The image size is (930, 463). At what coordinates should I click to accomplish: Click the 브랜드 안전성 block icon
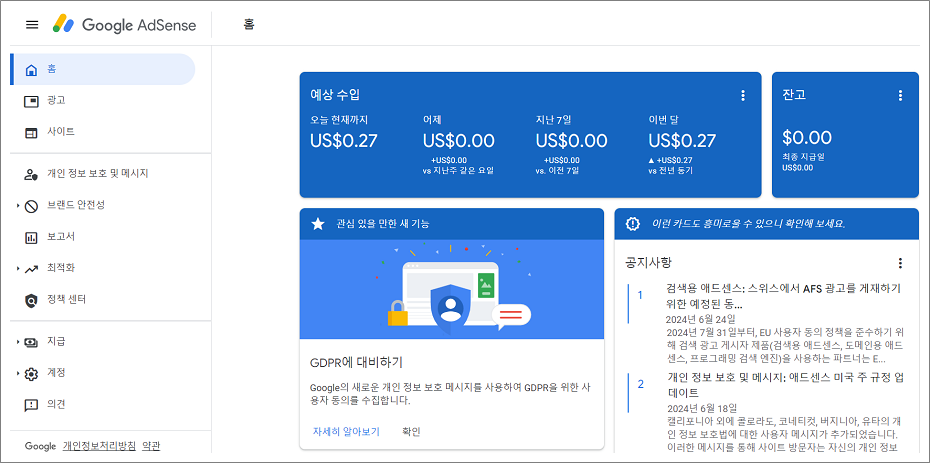[x=31, y=206]
